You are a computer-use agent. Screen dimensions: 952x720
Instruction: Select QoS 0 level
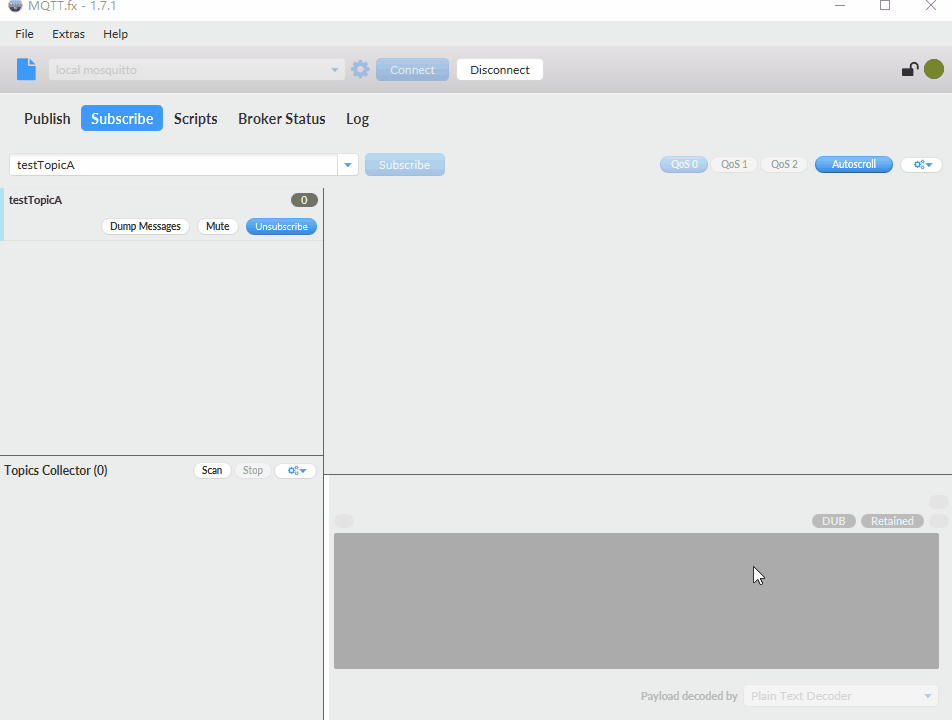tap(684, 165)
